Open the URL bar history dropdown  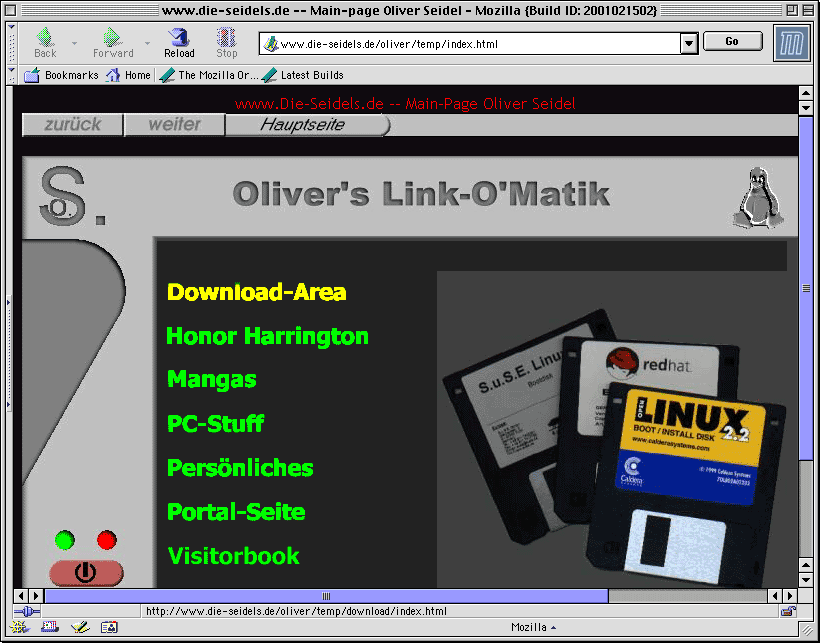click(x=689, y=44)
